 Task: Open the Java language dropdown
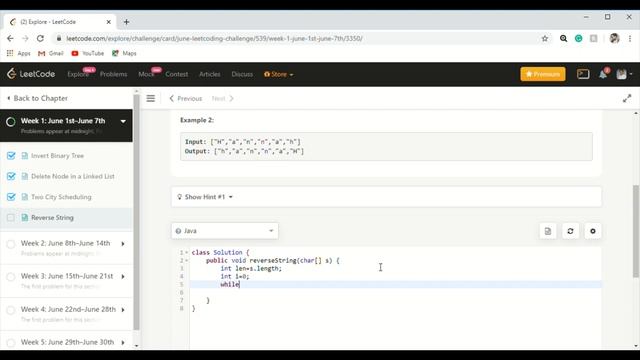pos(224,231)
